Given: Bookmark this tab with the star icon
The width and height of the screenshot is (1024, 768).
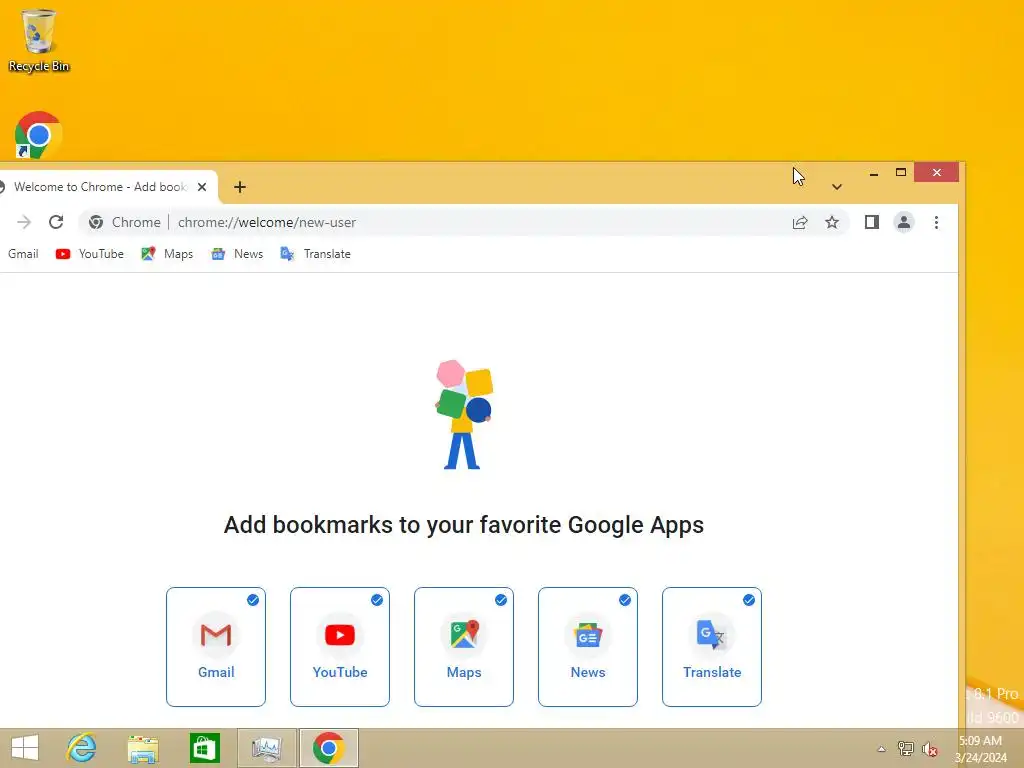Looking at the screenshot, I should coord(831,222).
